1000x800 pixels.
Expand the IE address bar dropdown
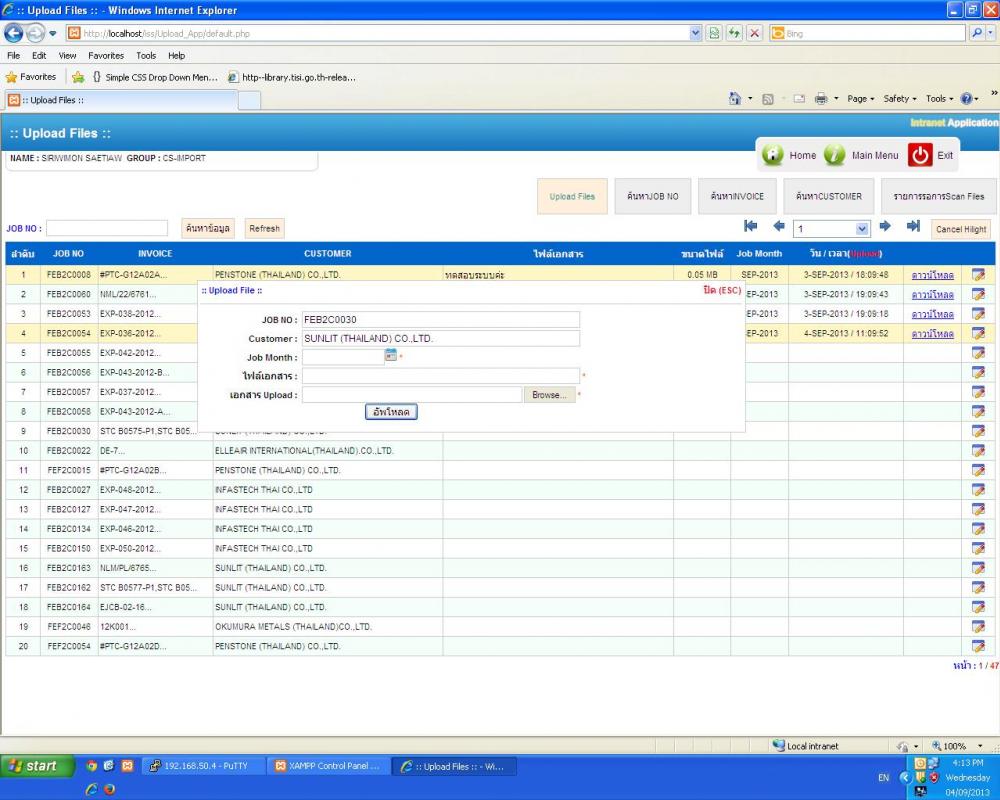click(x=696, y=33)
